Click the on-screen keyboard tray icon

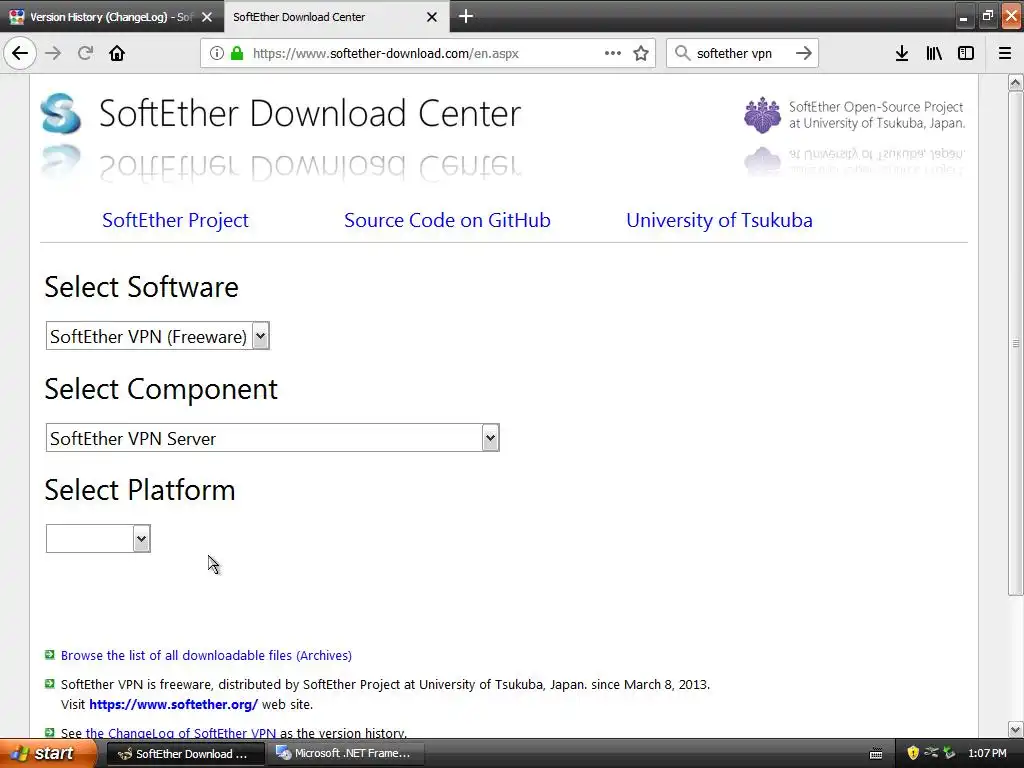point(876,754)
